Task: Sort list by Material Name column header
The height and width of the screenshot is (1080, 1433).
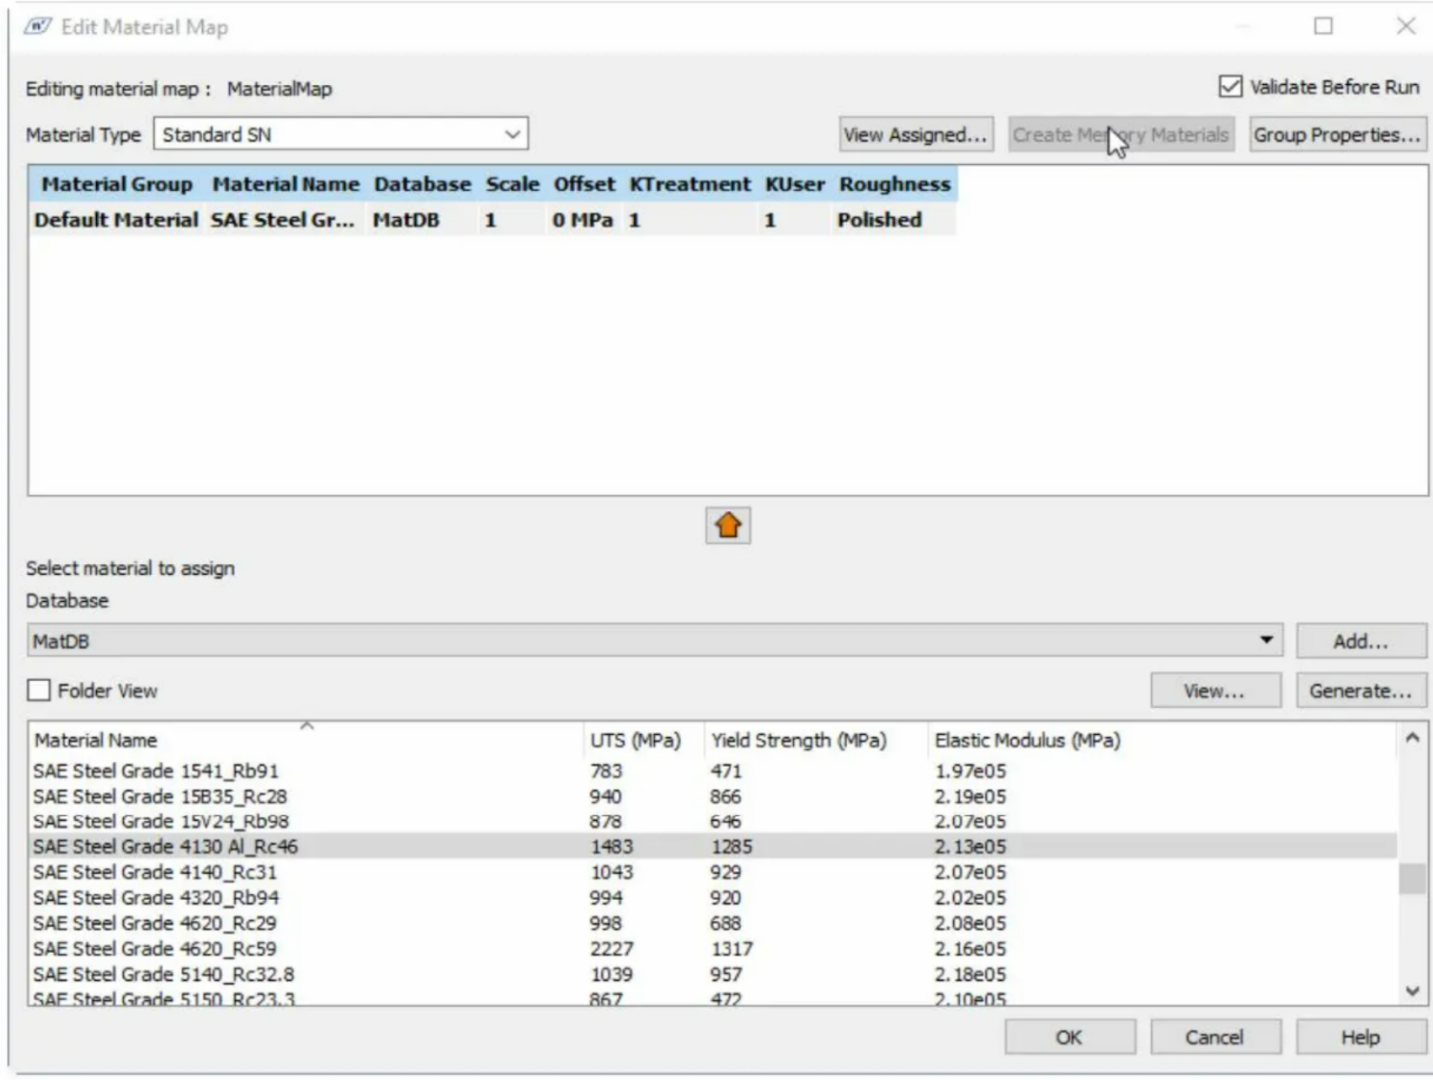Action: pyautogui.click(x=96, y=740)
